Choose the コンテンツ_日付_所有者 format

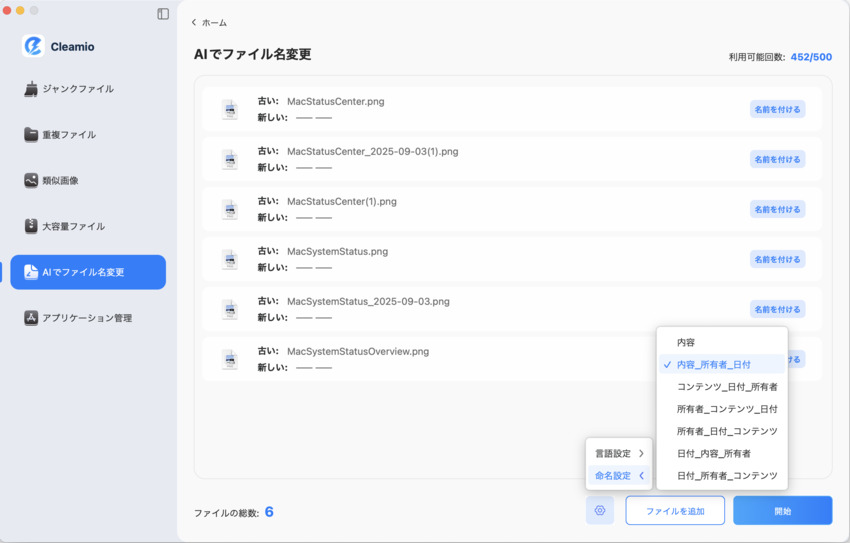click(722, 386)
